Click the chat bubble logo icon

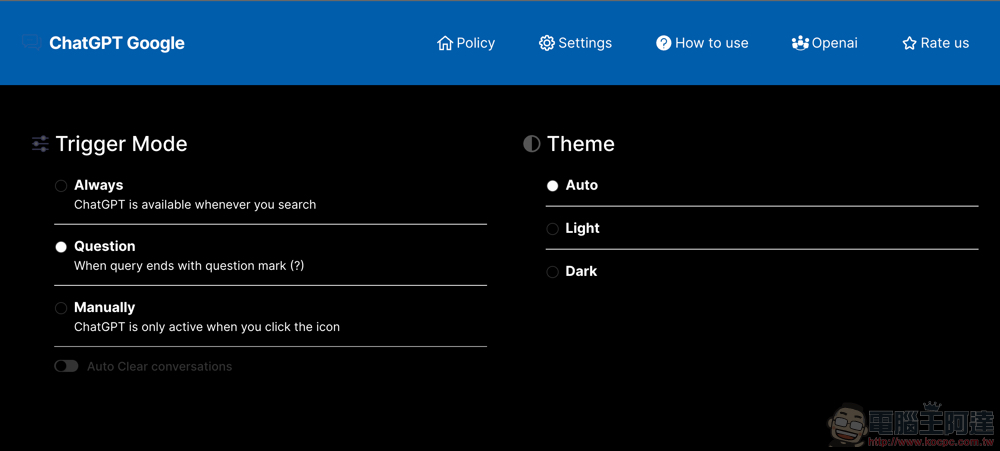[31, 43]
